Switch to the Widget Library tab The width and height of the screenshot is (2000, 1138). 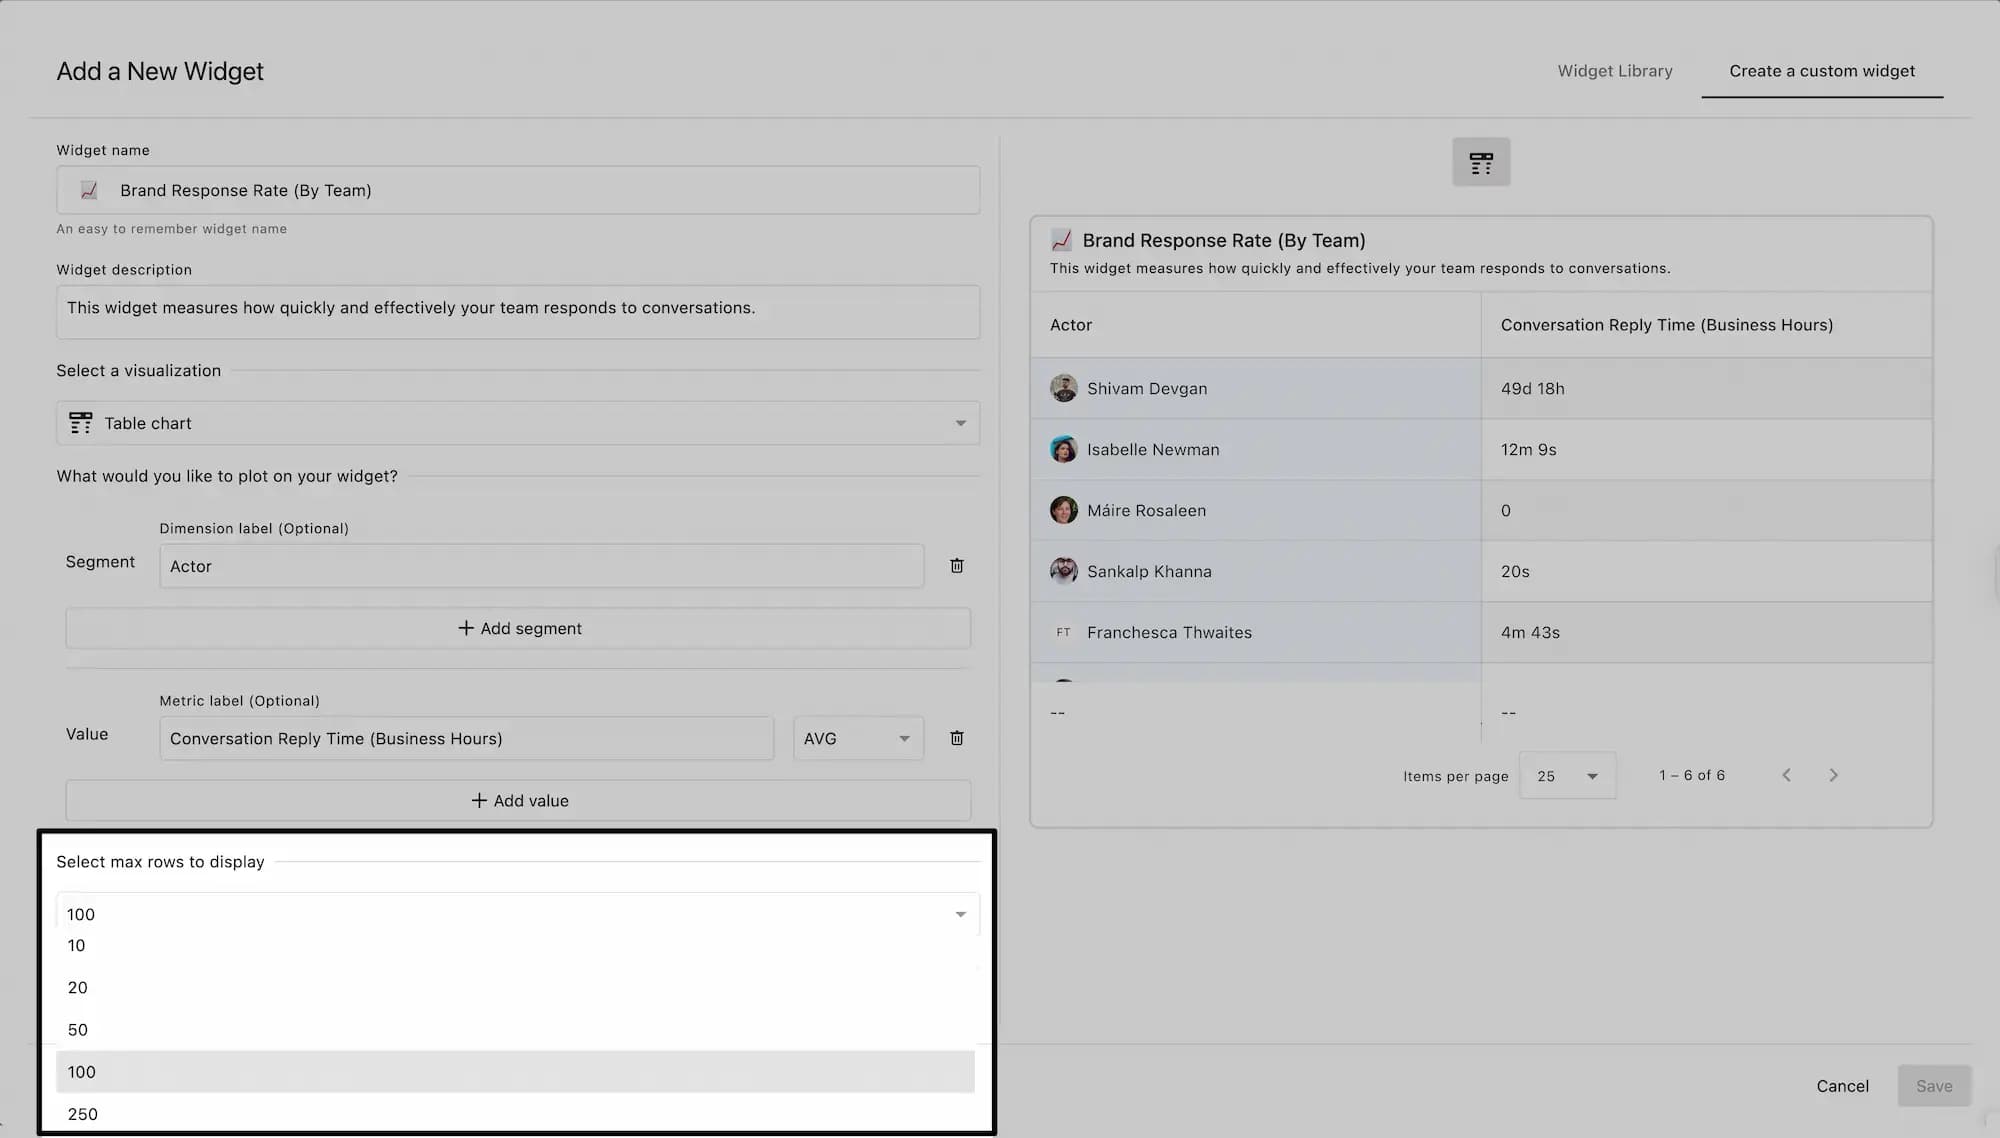[1614, 71]
